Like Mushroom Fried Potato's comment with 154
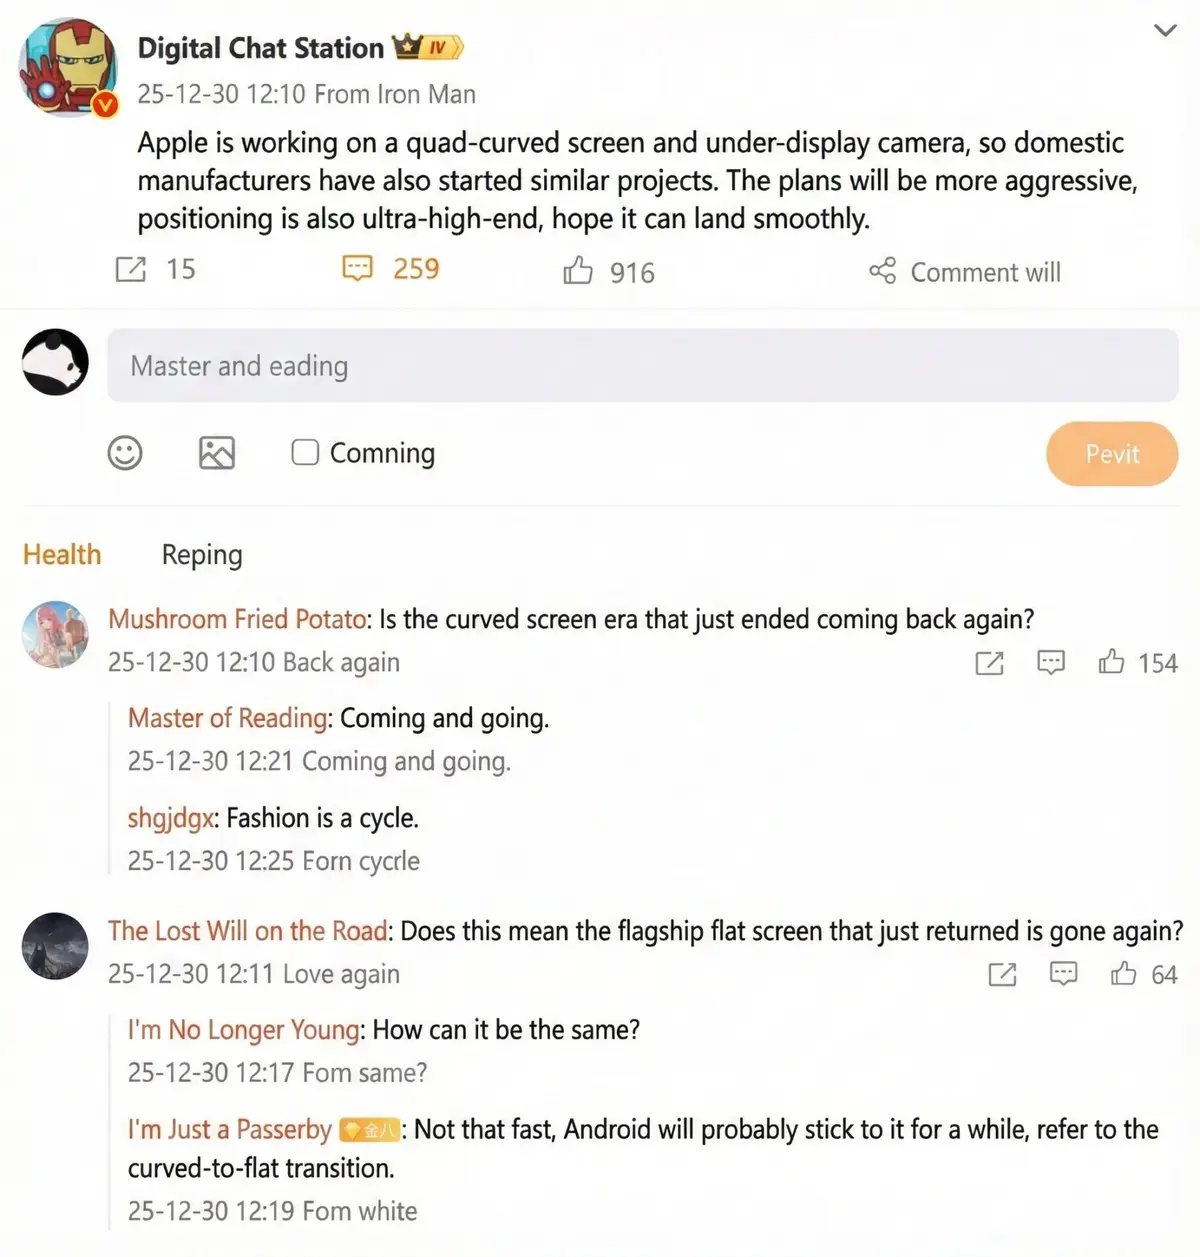 click(1111, 662)
